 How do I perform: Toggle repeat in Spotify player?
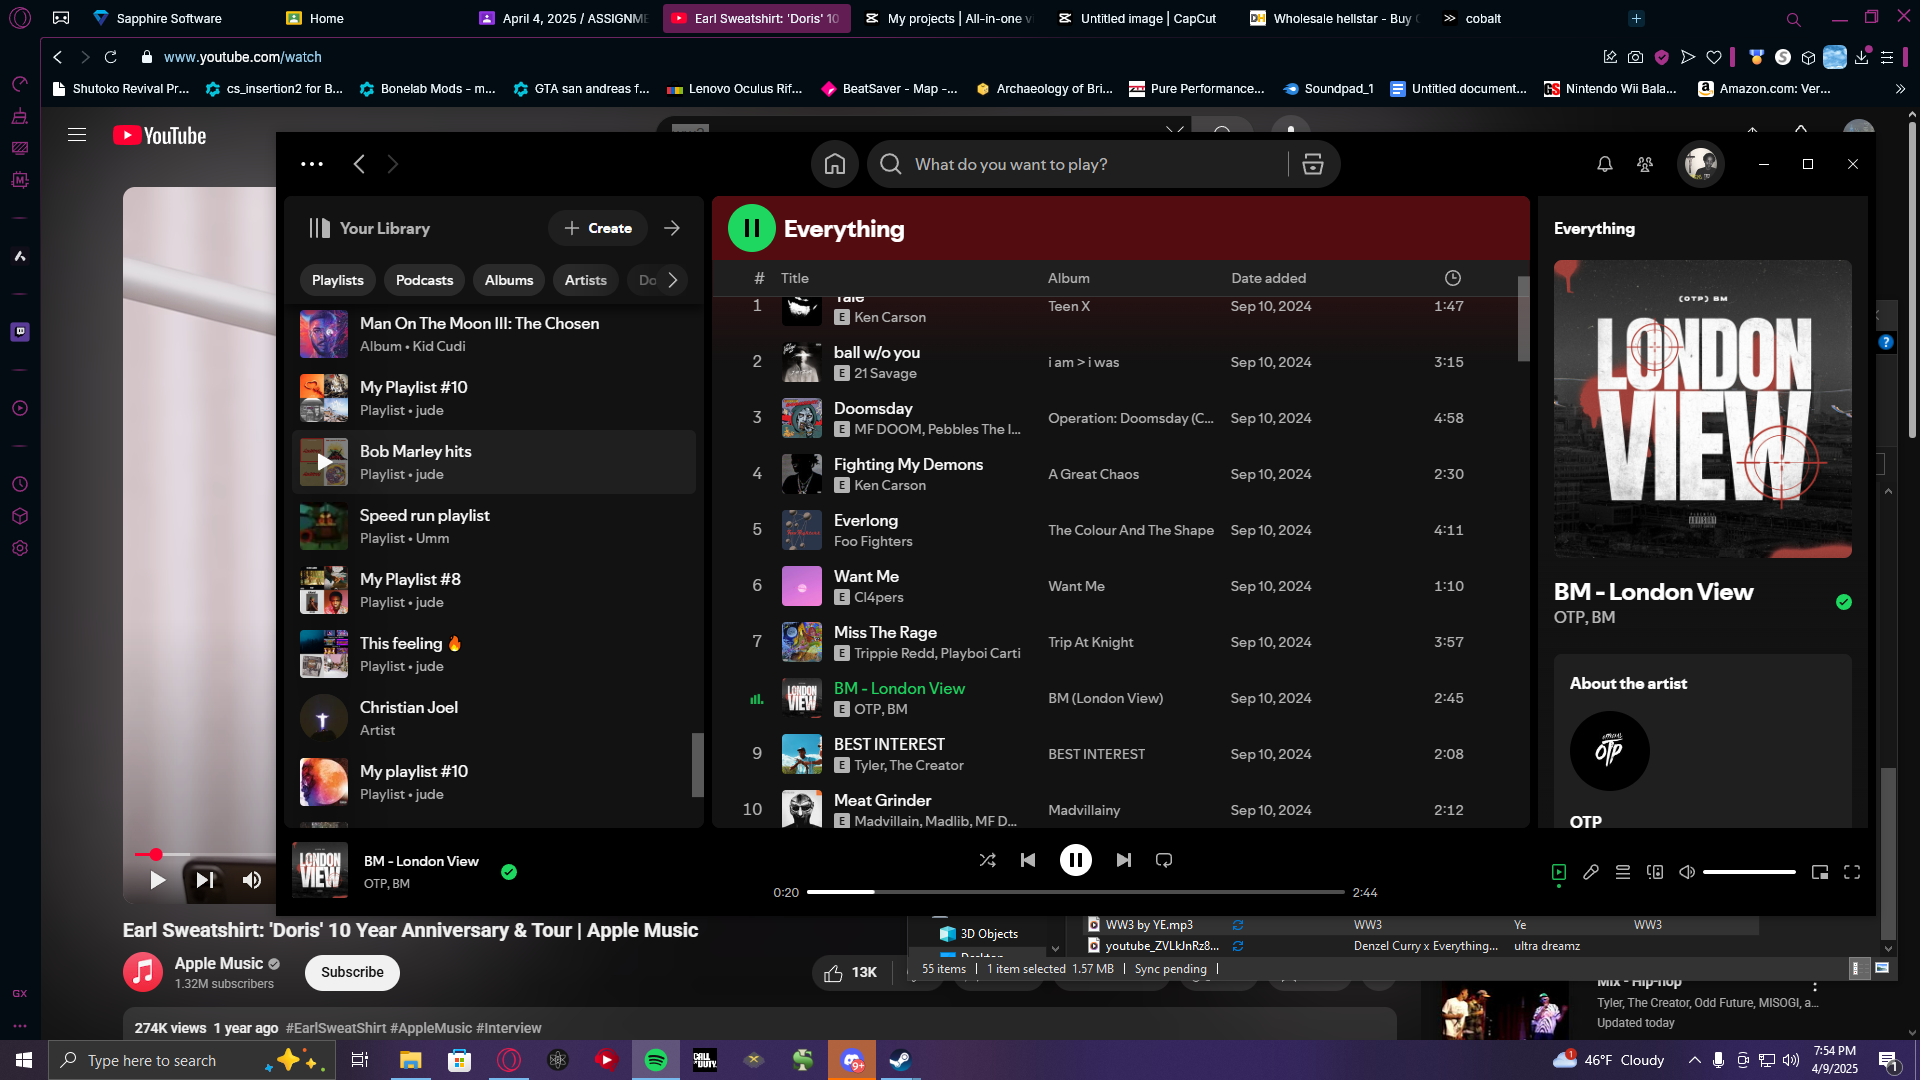point(1164,860)
